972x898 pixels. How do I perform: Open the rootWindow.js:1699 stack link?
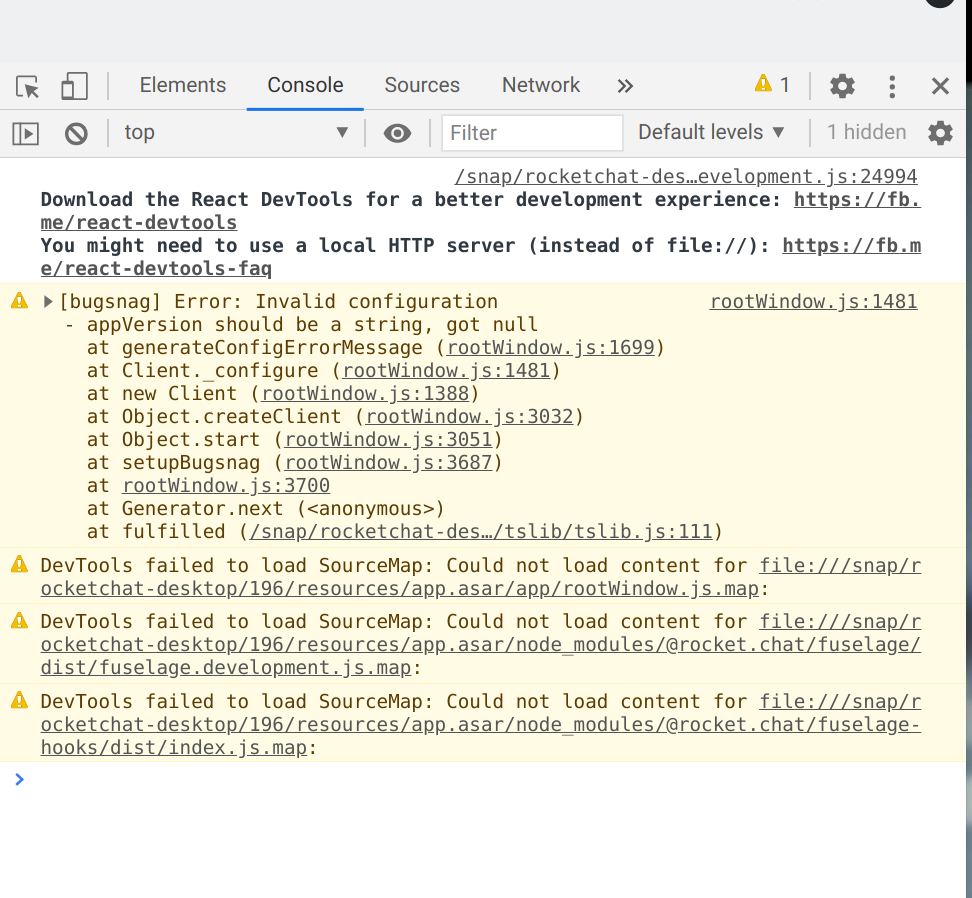tap(550, 347)
